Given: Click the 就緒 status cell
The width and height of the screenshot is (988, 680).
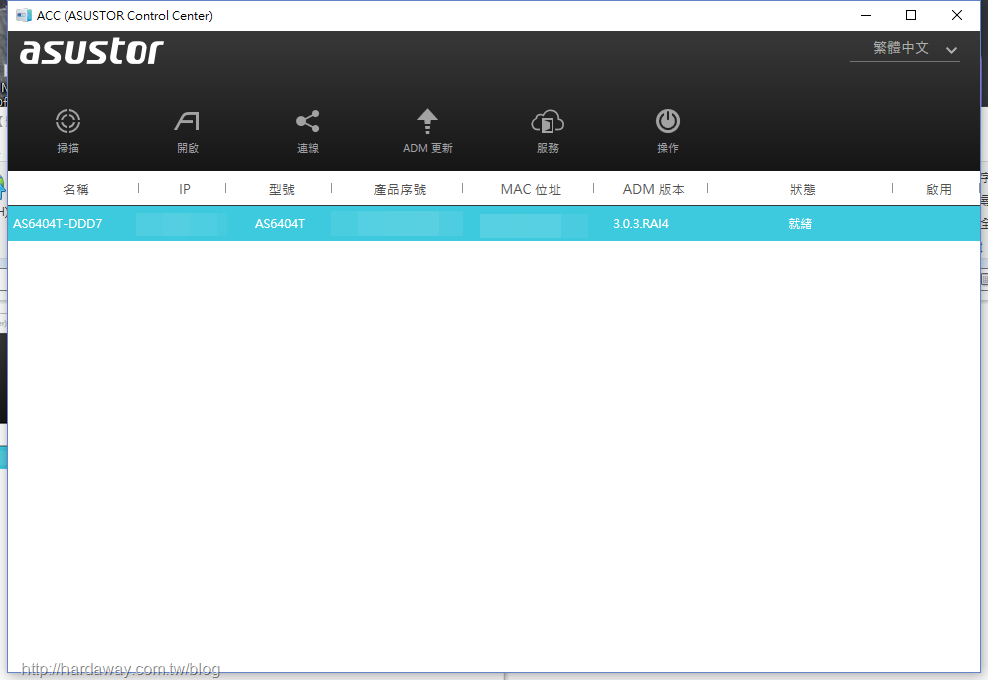Looking at the screenshot, I should [800, 224].
